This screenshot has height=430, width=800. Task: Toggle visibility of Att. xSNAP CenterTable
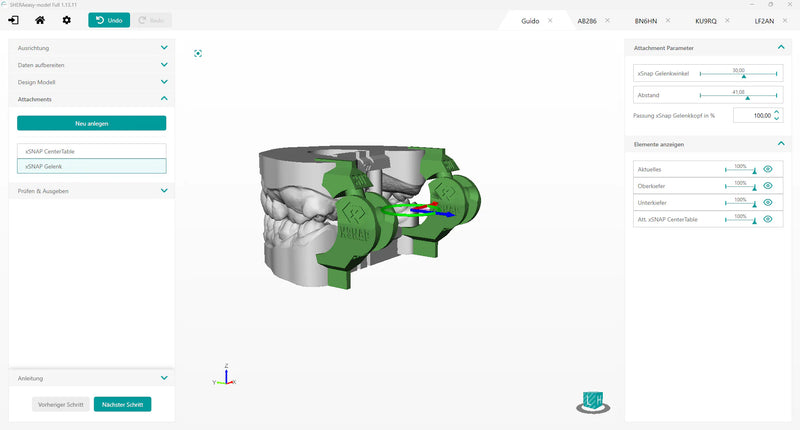[768, 219]
